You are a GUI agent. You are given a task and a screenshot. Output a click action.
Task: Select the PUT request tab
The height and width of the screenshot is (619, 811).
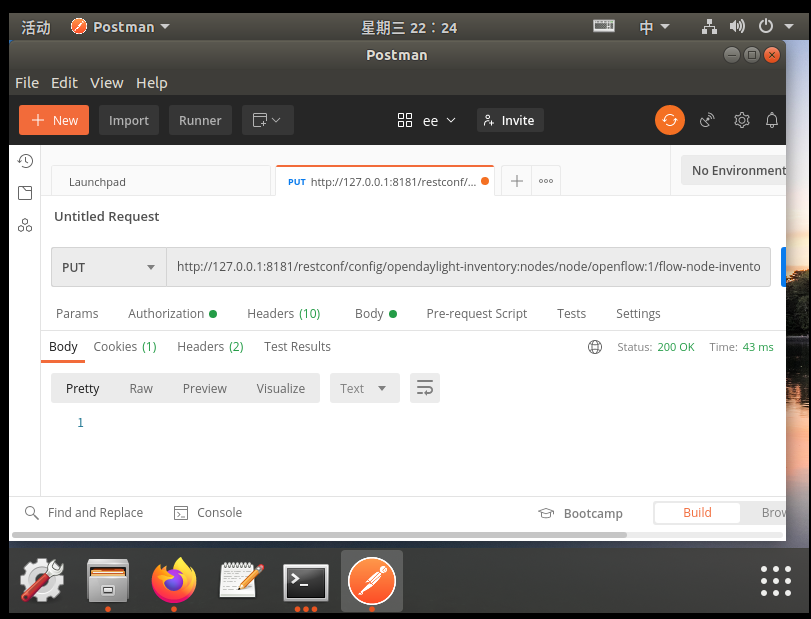point(385,181)
